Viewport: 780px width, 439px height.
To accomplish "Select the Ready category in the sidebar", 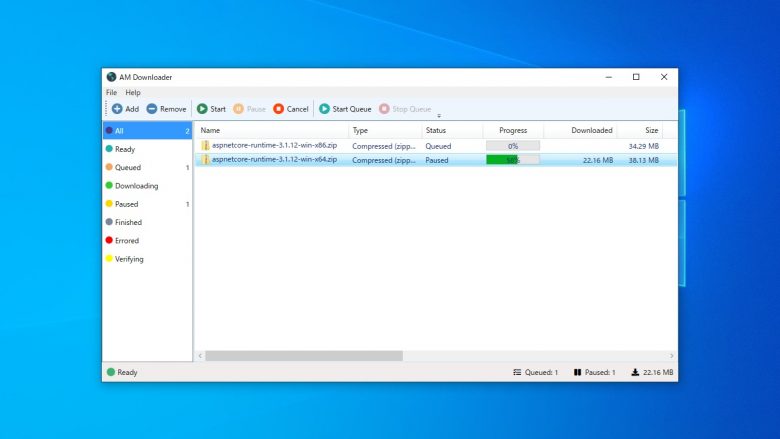I will pyautogui.click(x=147, y=149).
